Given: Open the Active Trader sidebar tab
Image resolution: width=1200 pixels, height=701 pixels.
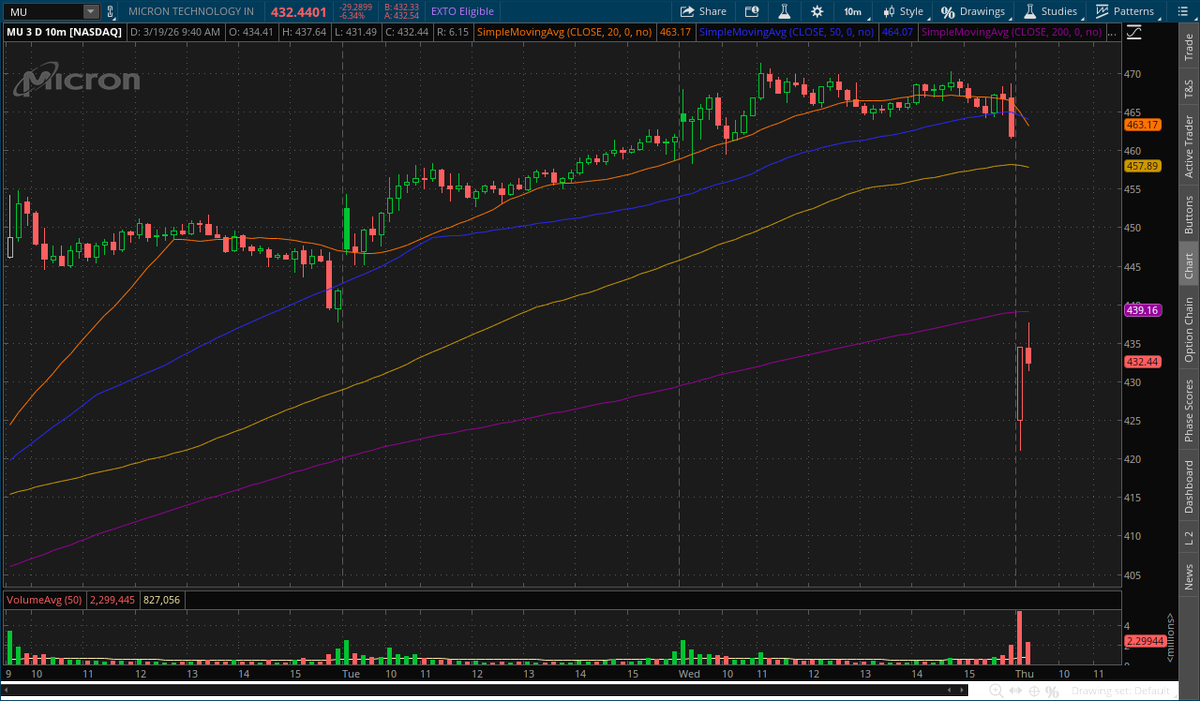Looking at the screenshot, I should [x=1188, y=146].
